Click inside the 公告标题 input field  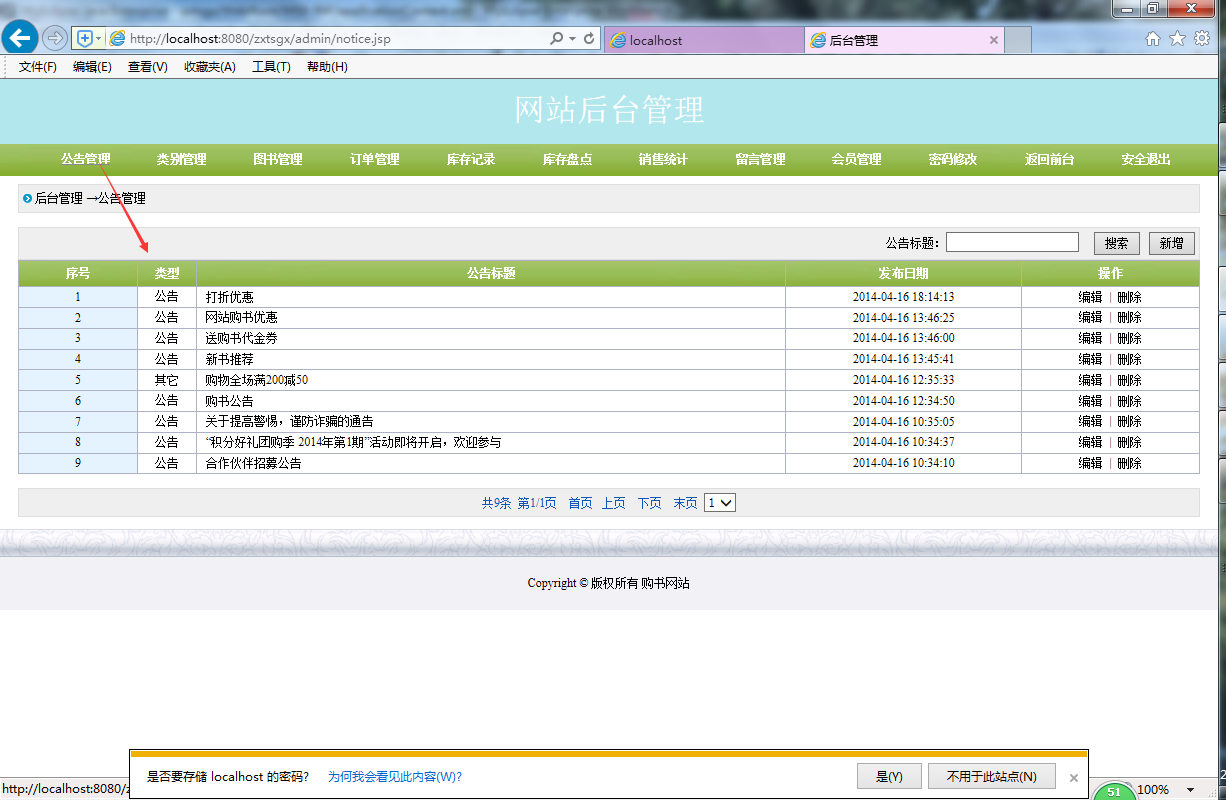point(1012,241)
